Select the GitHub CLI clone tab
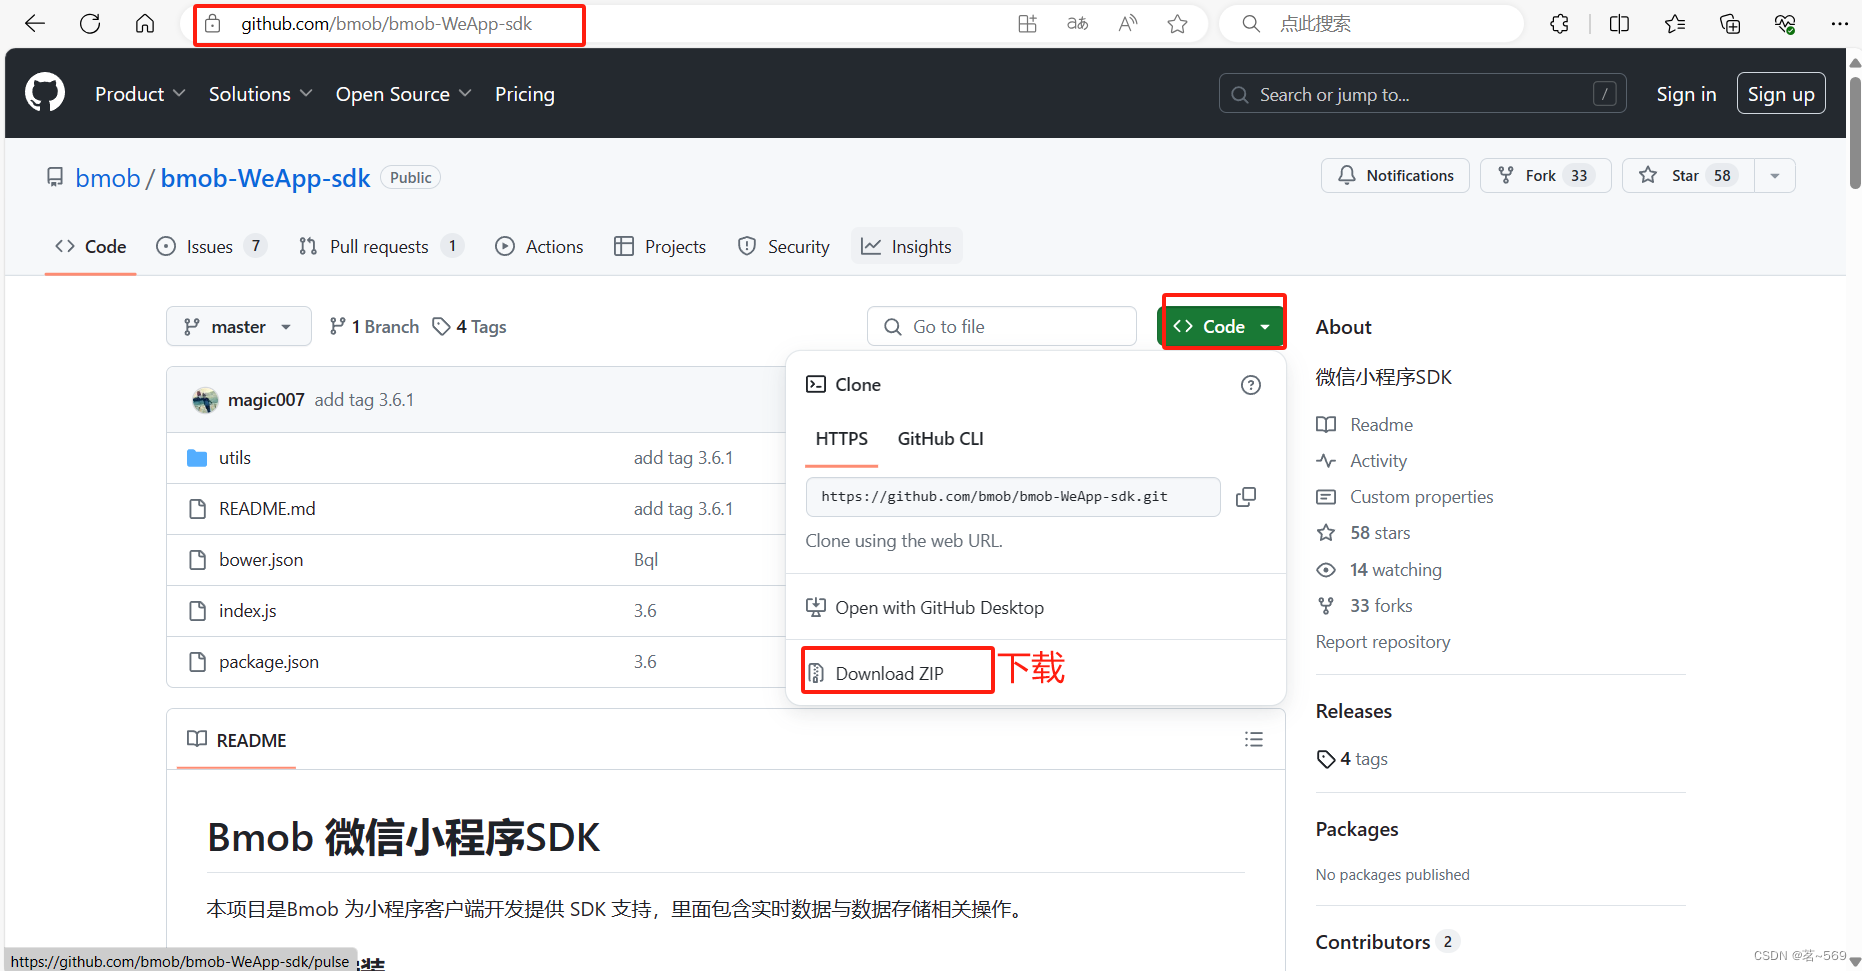This screenshot has height=971, width=1862. pos(940,439)
